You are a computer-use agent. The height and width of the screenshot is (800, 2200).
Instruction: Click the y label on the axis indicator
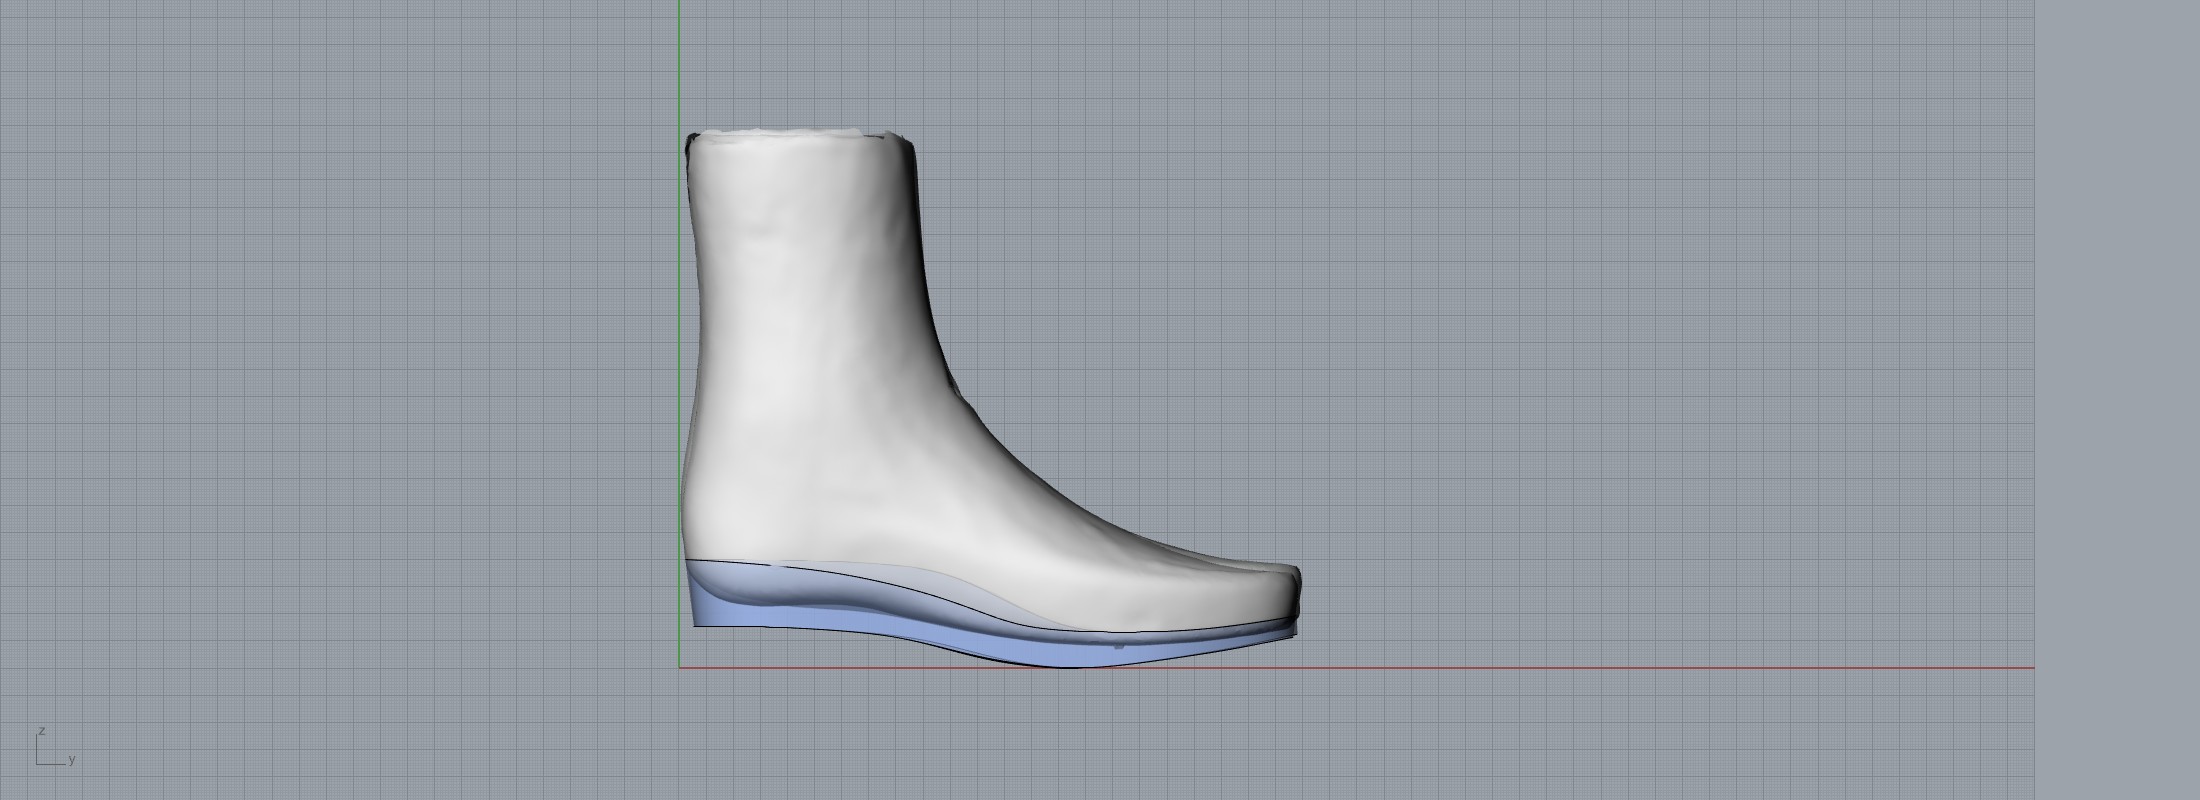(72, 760)
